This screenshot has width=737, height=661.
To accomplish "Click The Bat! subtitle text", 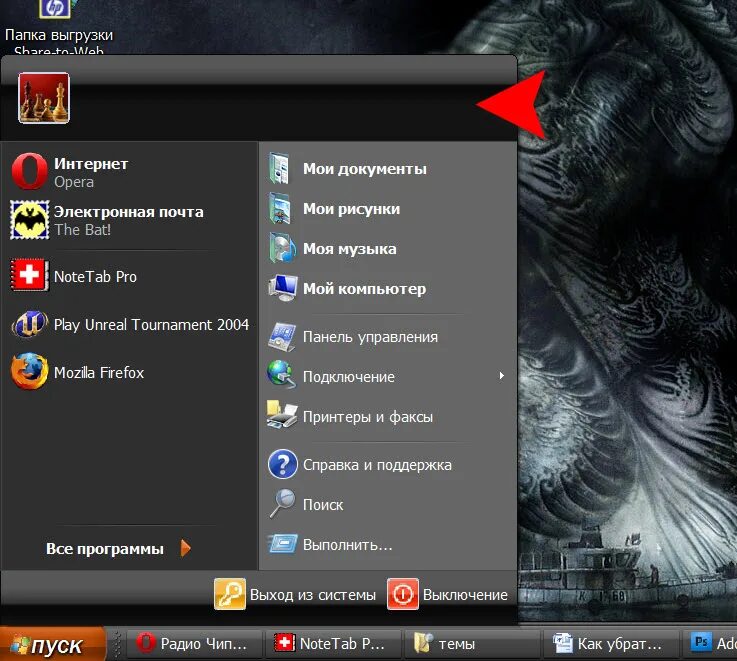I will 83,230.
